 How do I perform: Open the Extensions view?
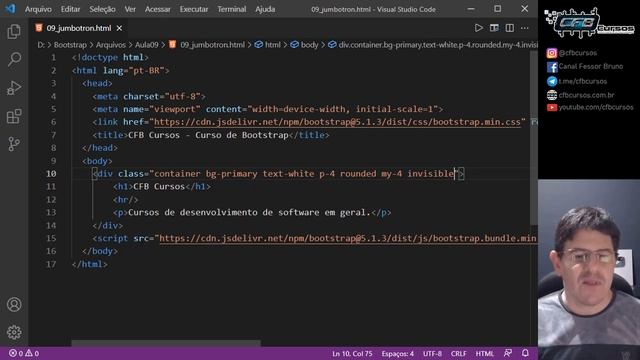tap(14, 116)
